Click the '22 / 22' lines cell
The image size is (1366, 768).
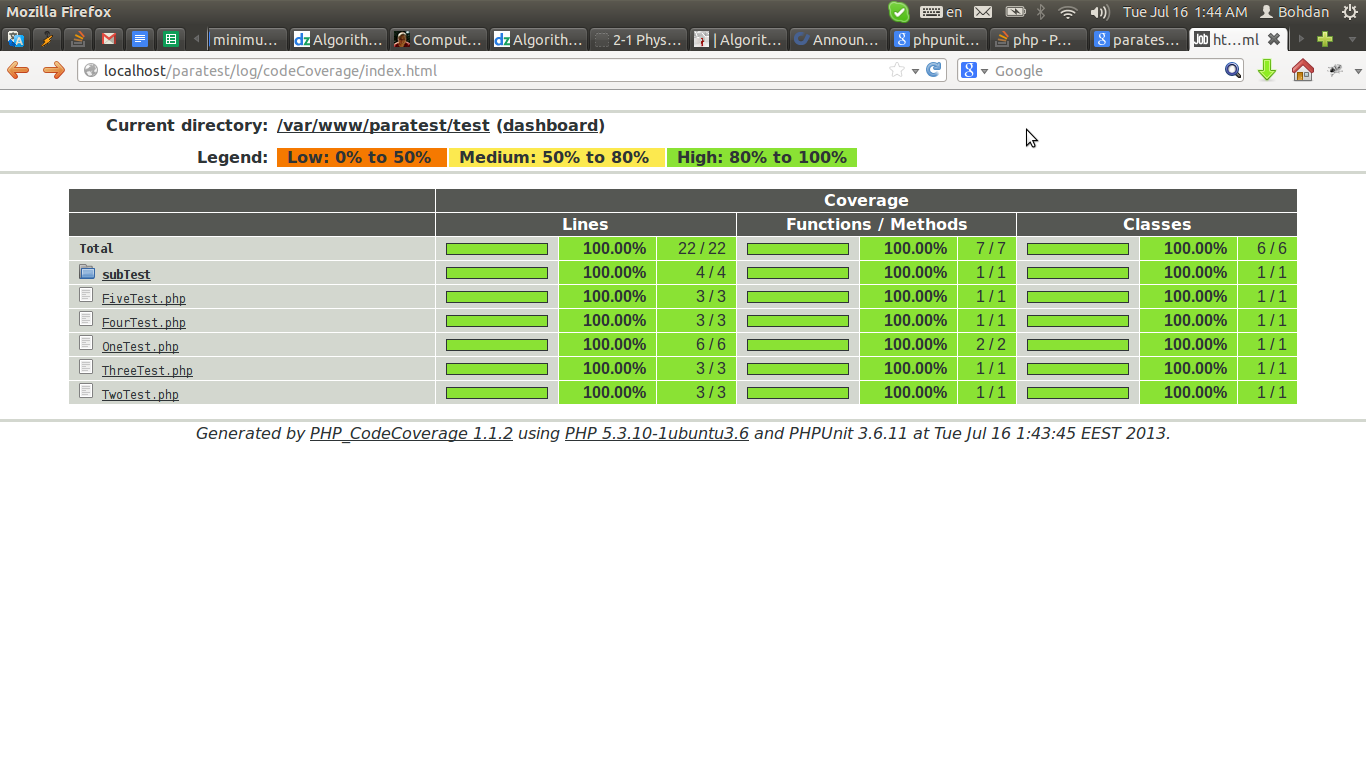pyautogui.click(x=697, y=248)
